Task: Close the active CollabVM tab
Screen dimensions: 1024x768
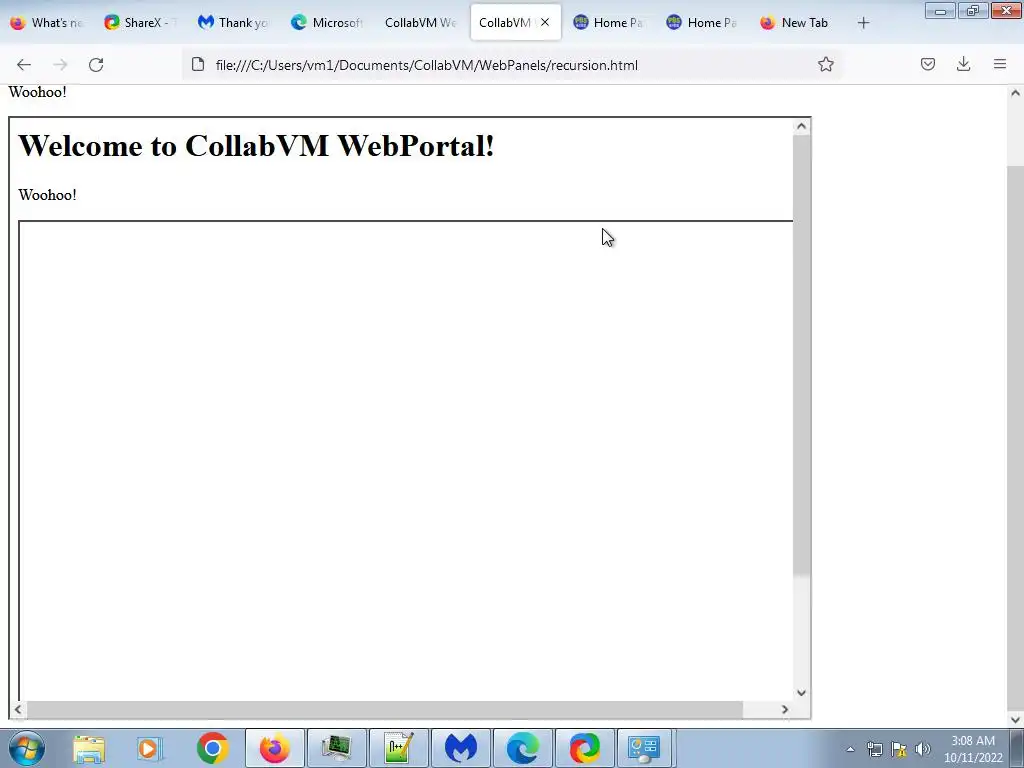Action: [x=545, y=22]
